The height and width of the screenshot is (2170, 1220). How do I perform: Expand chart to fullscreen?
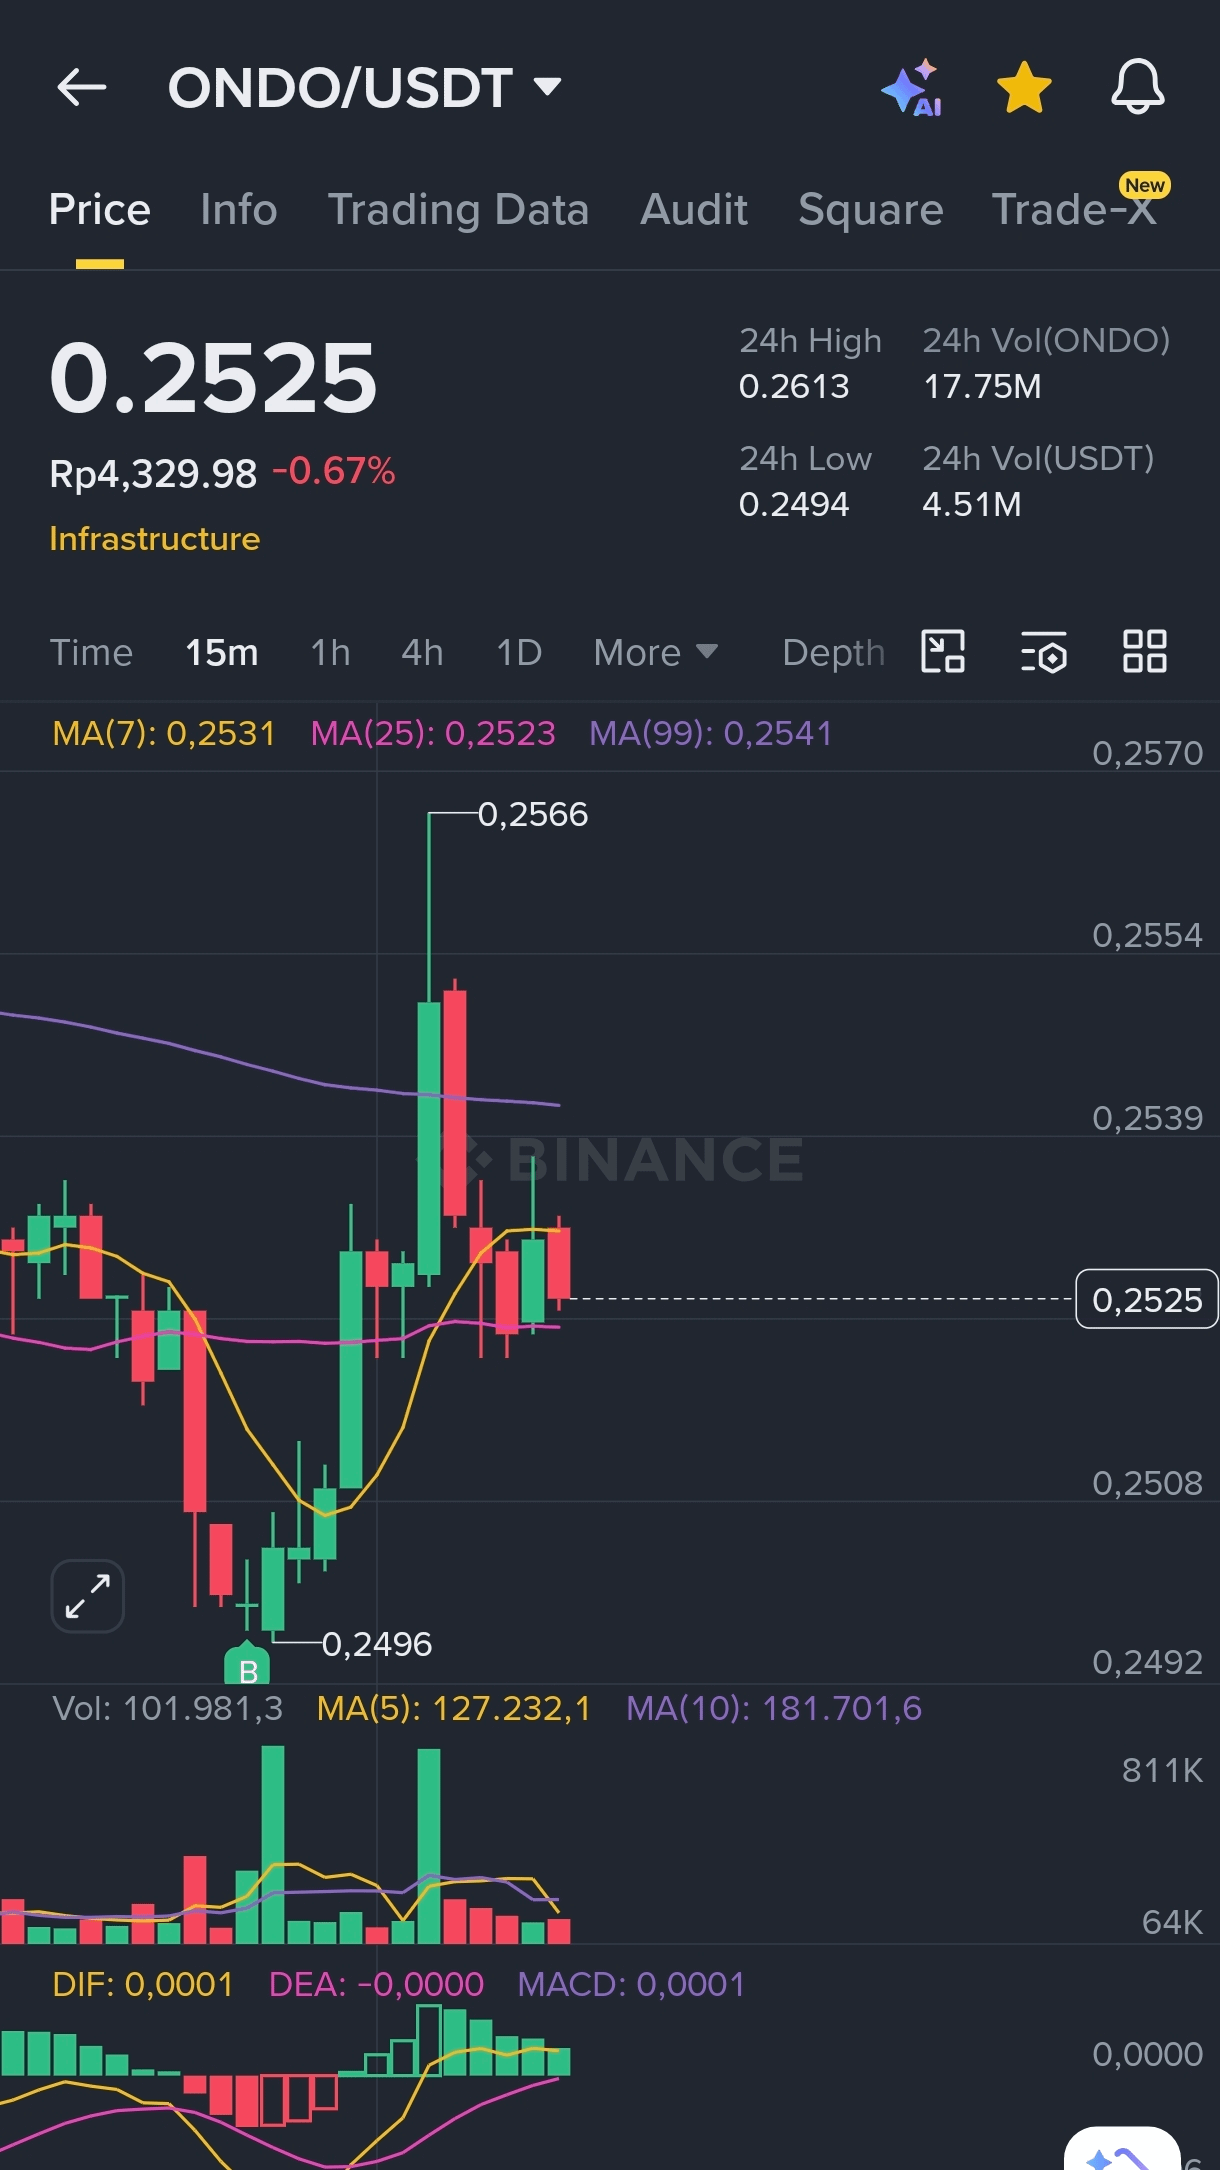tap(88, 1596)
